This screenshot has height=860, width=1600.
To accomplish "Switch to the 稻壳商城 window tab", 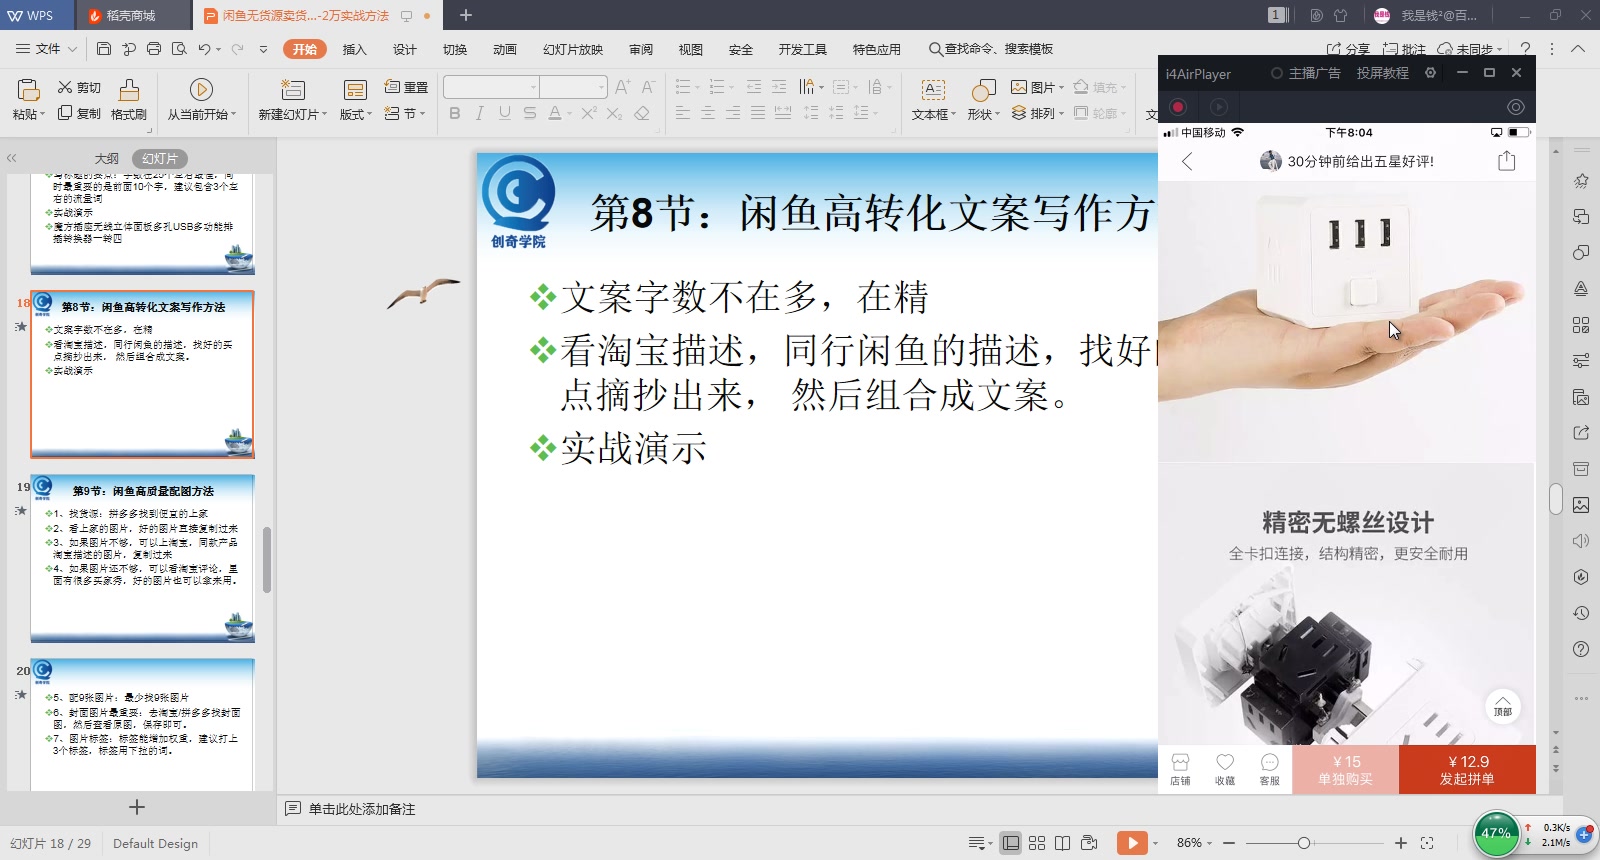I will 131,15.
